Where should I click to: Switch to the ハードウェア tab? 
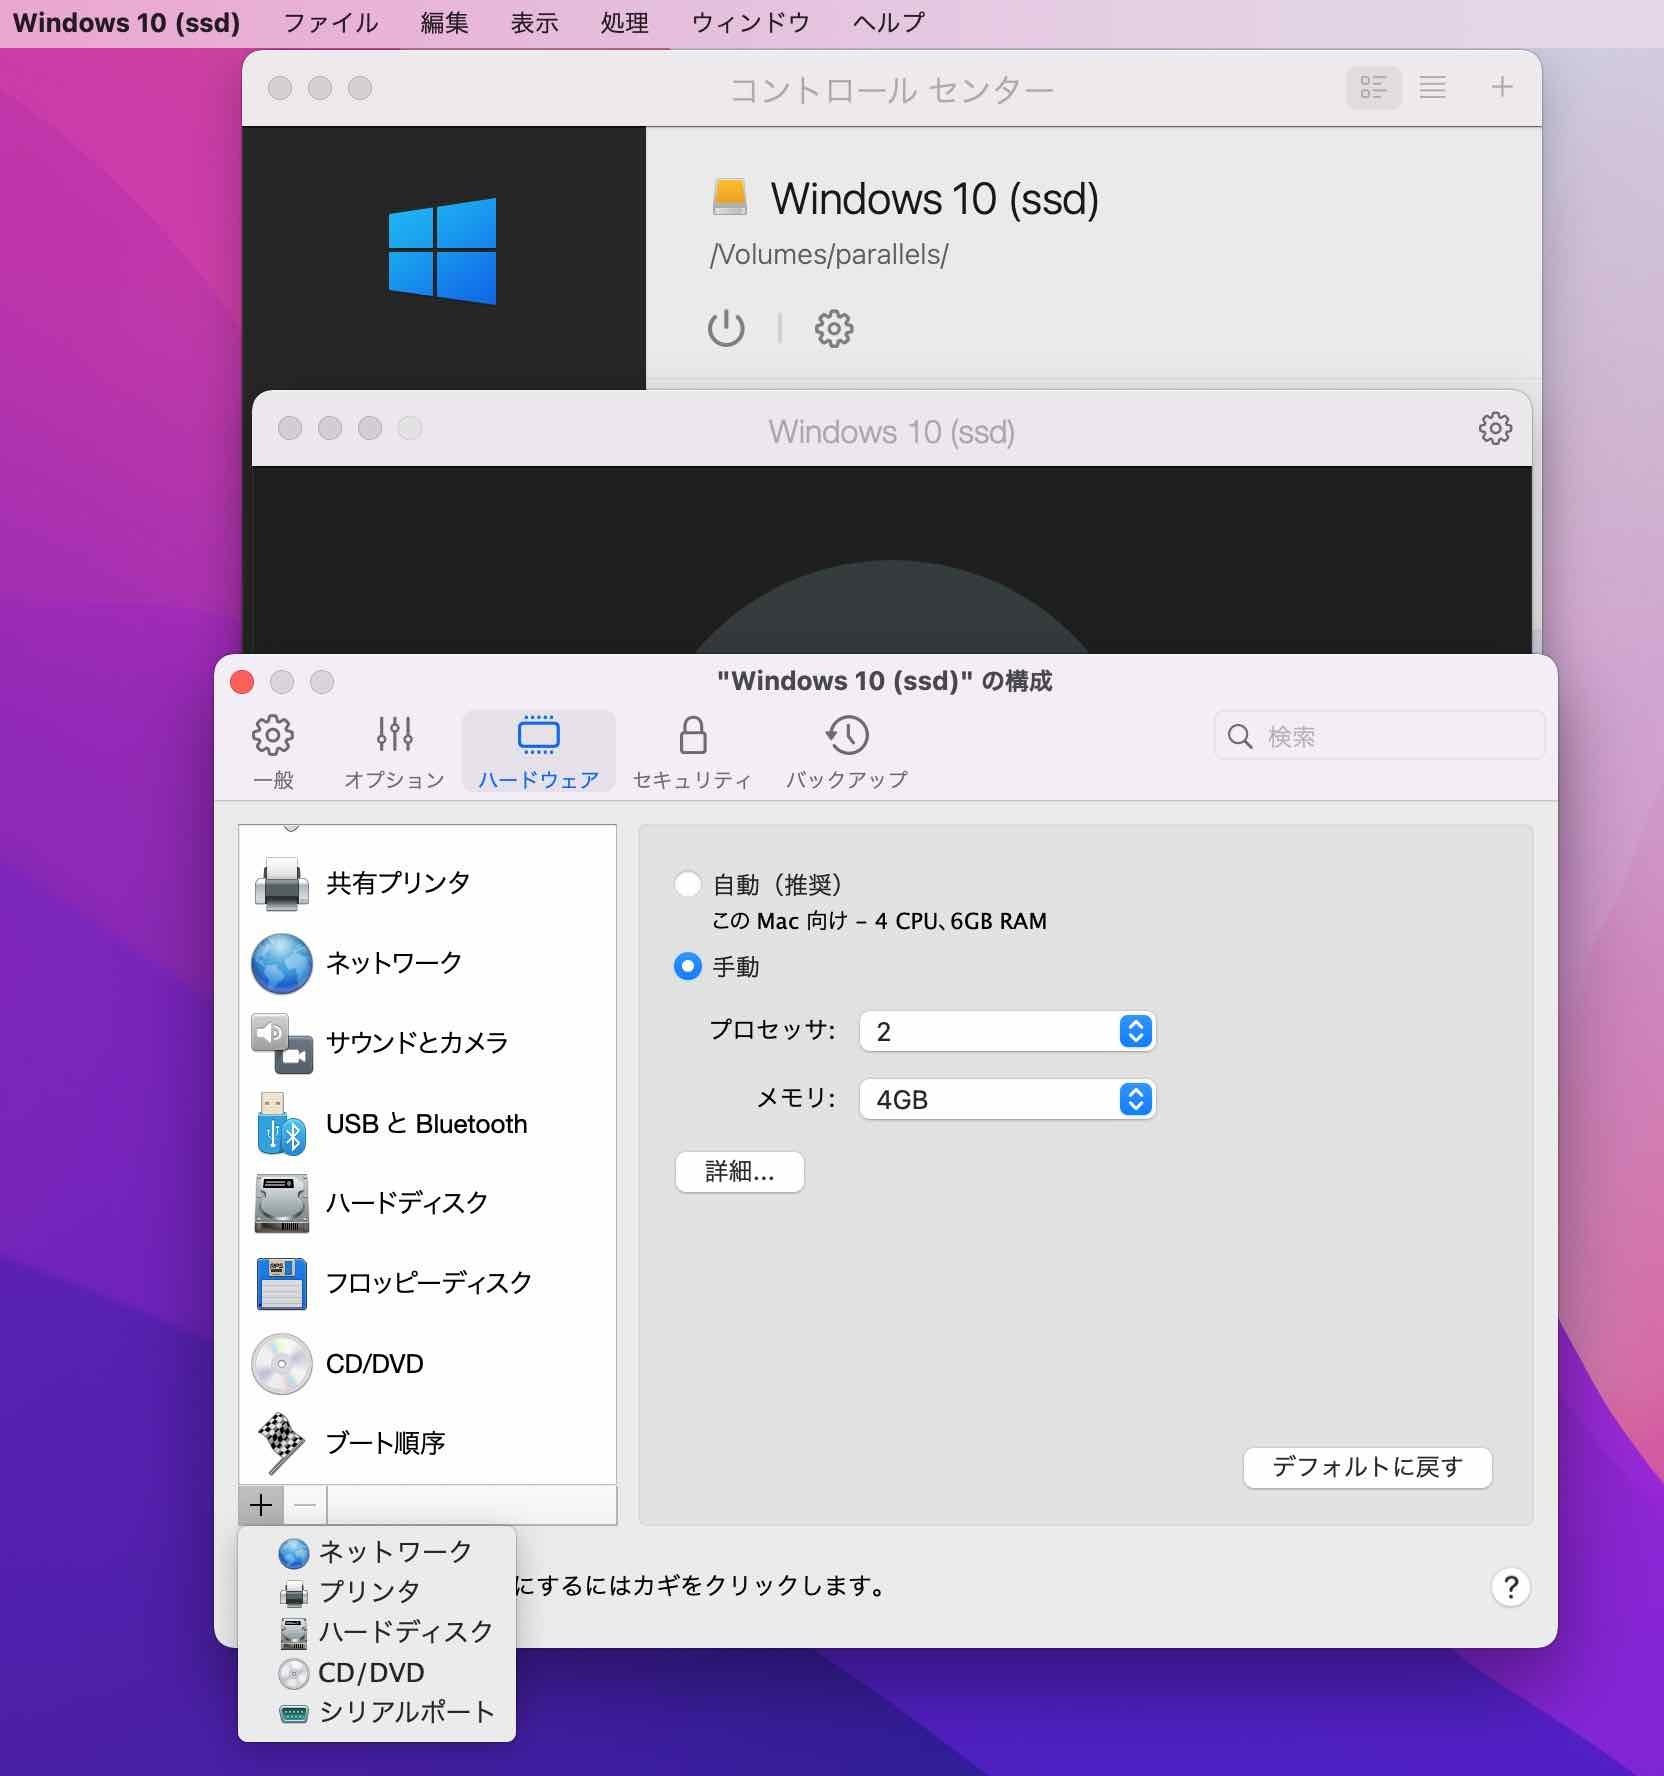[538, 752]
